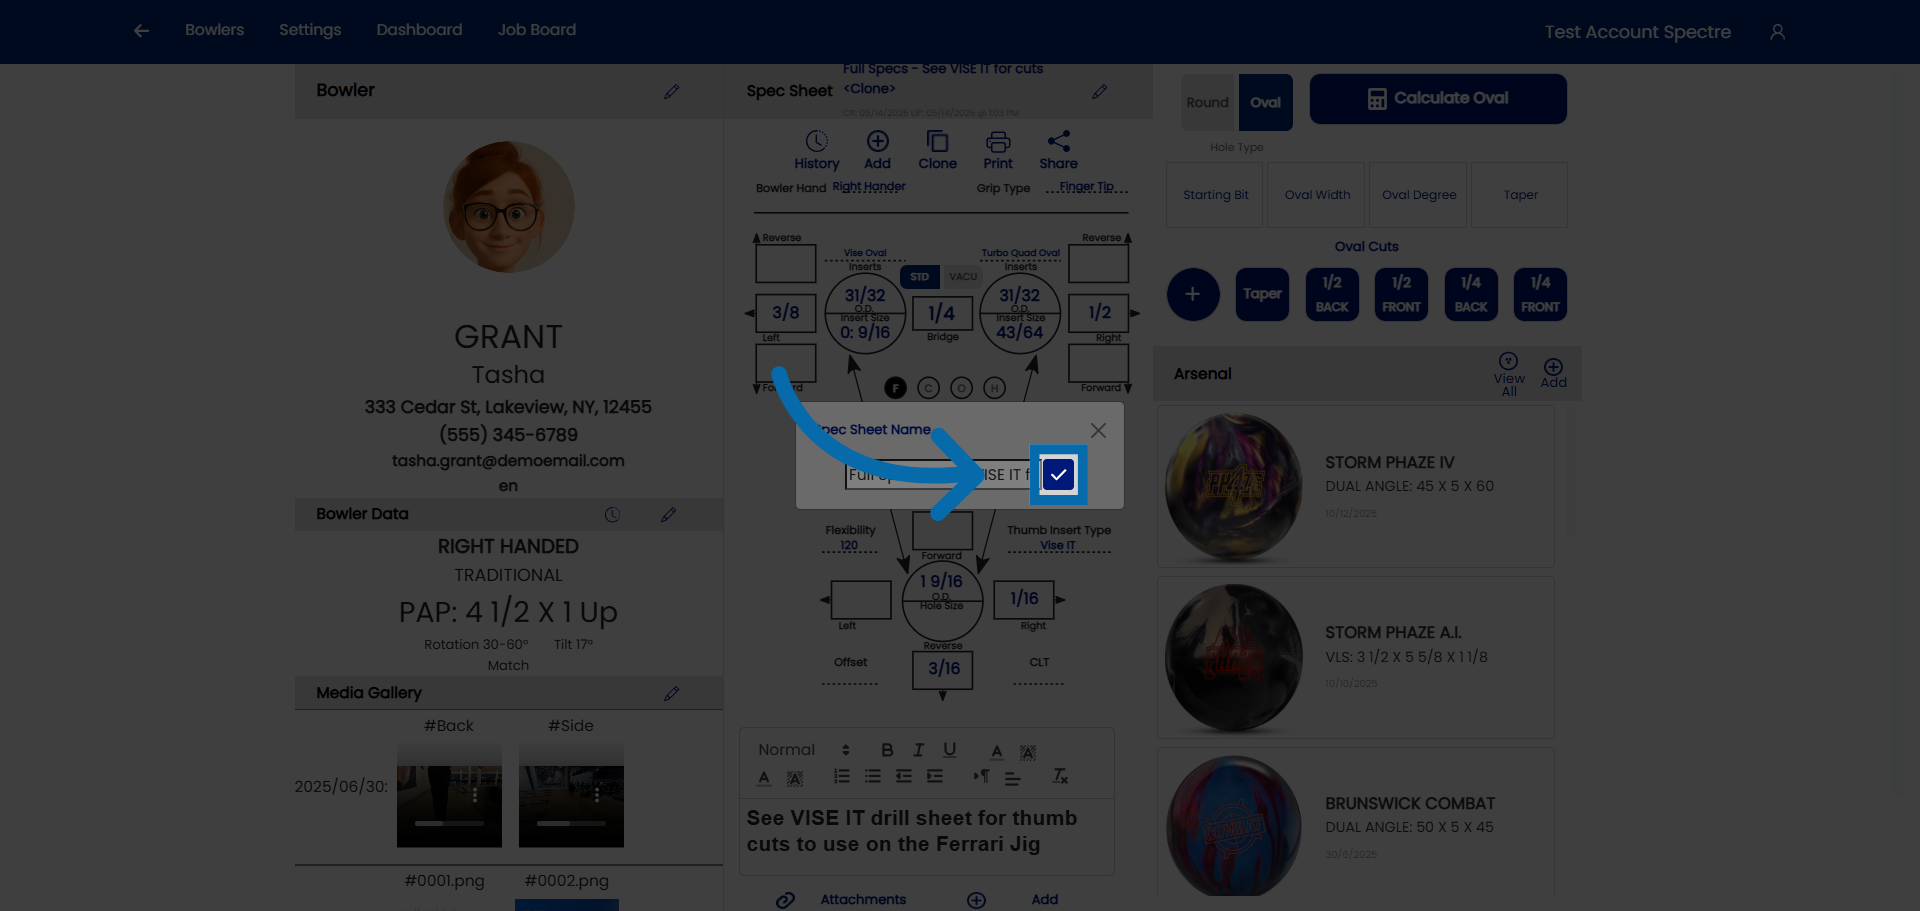This screenshot has width=1920, height=911.
Task: Confirm spec sheet name with checkmark button
Action: click(1058, 475)
